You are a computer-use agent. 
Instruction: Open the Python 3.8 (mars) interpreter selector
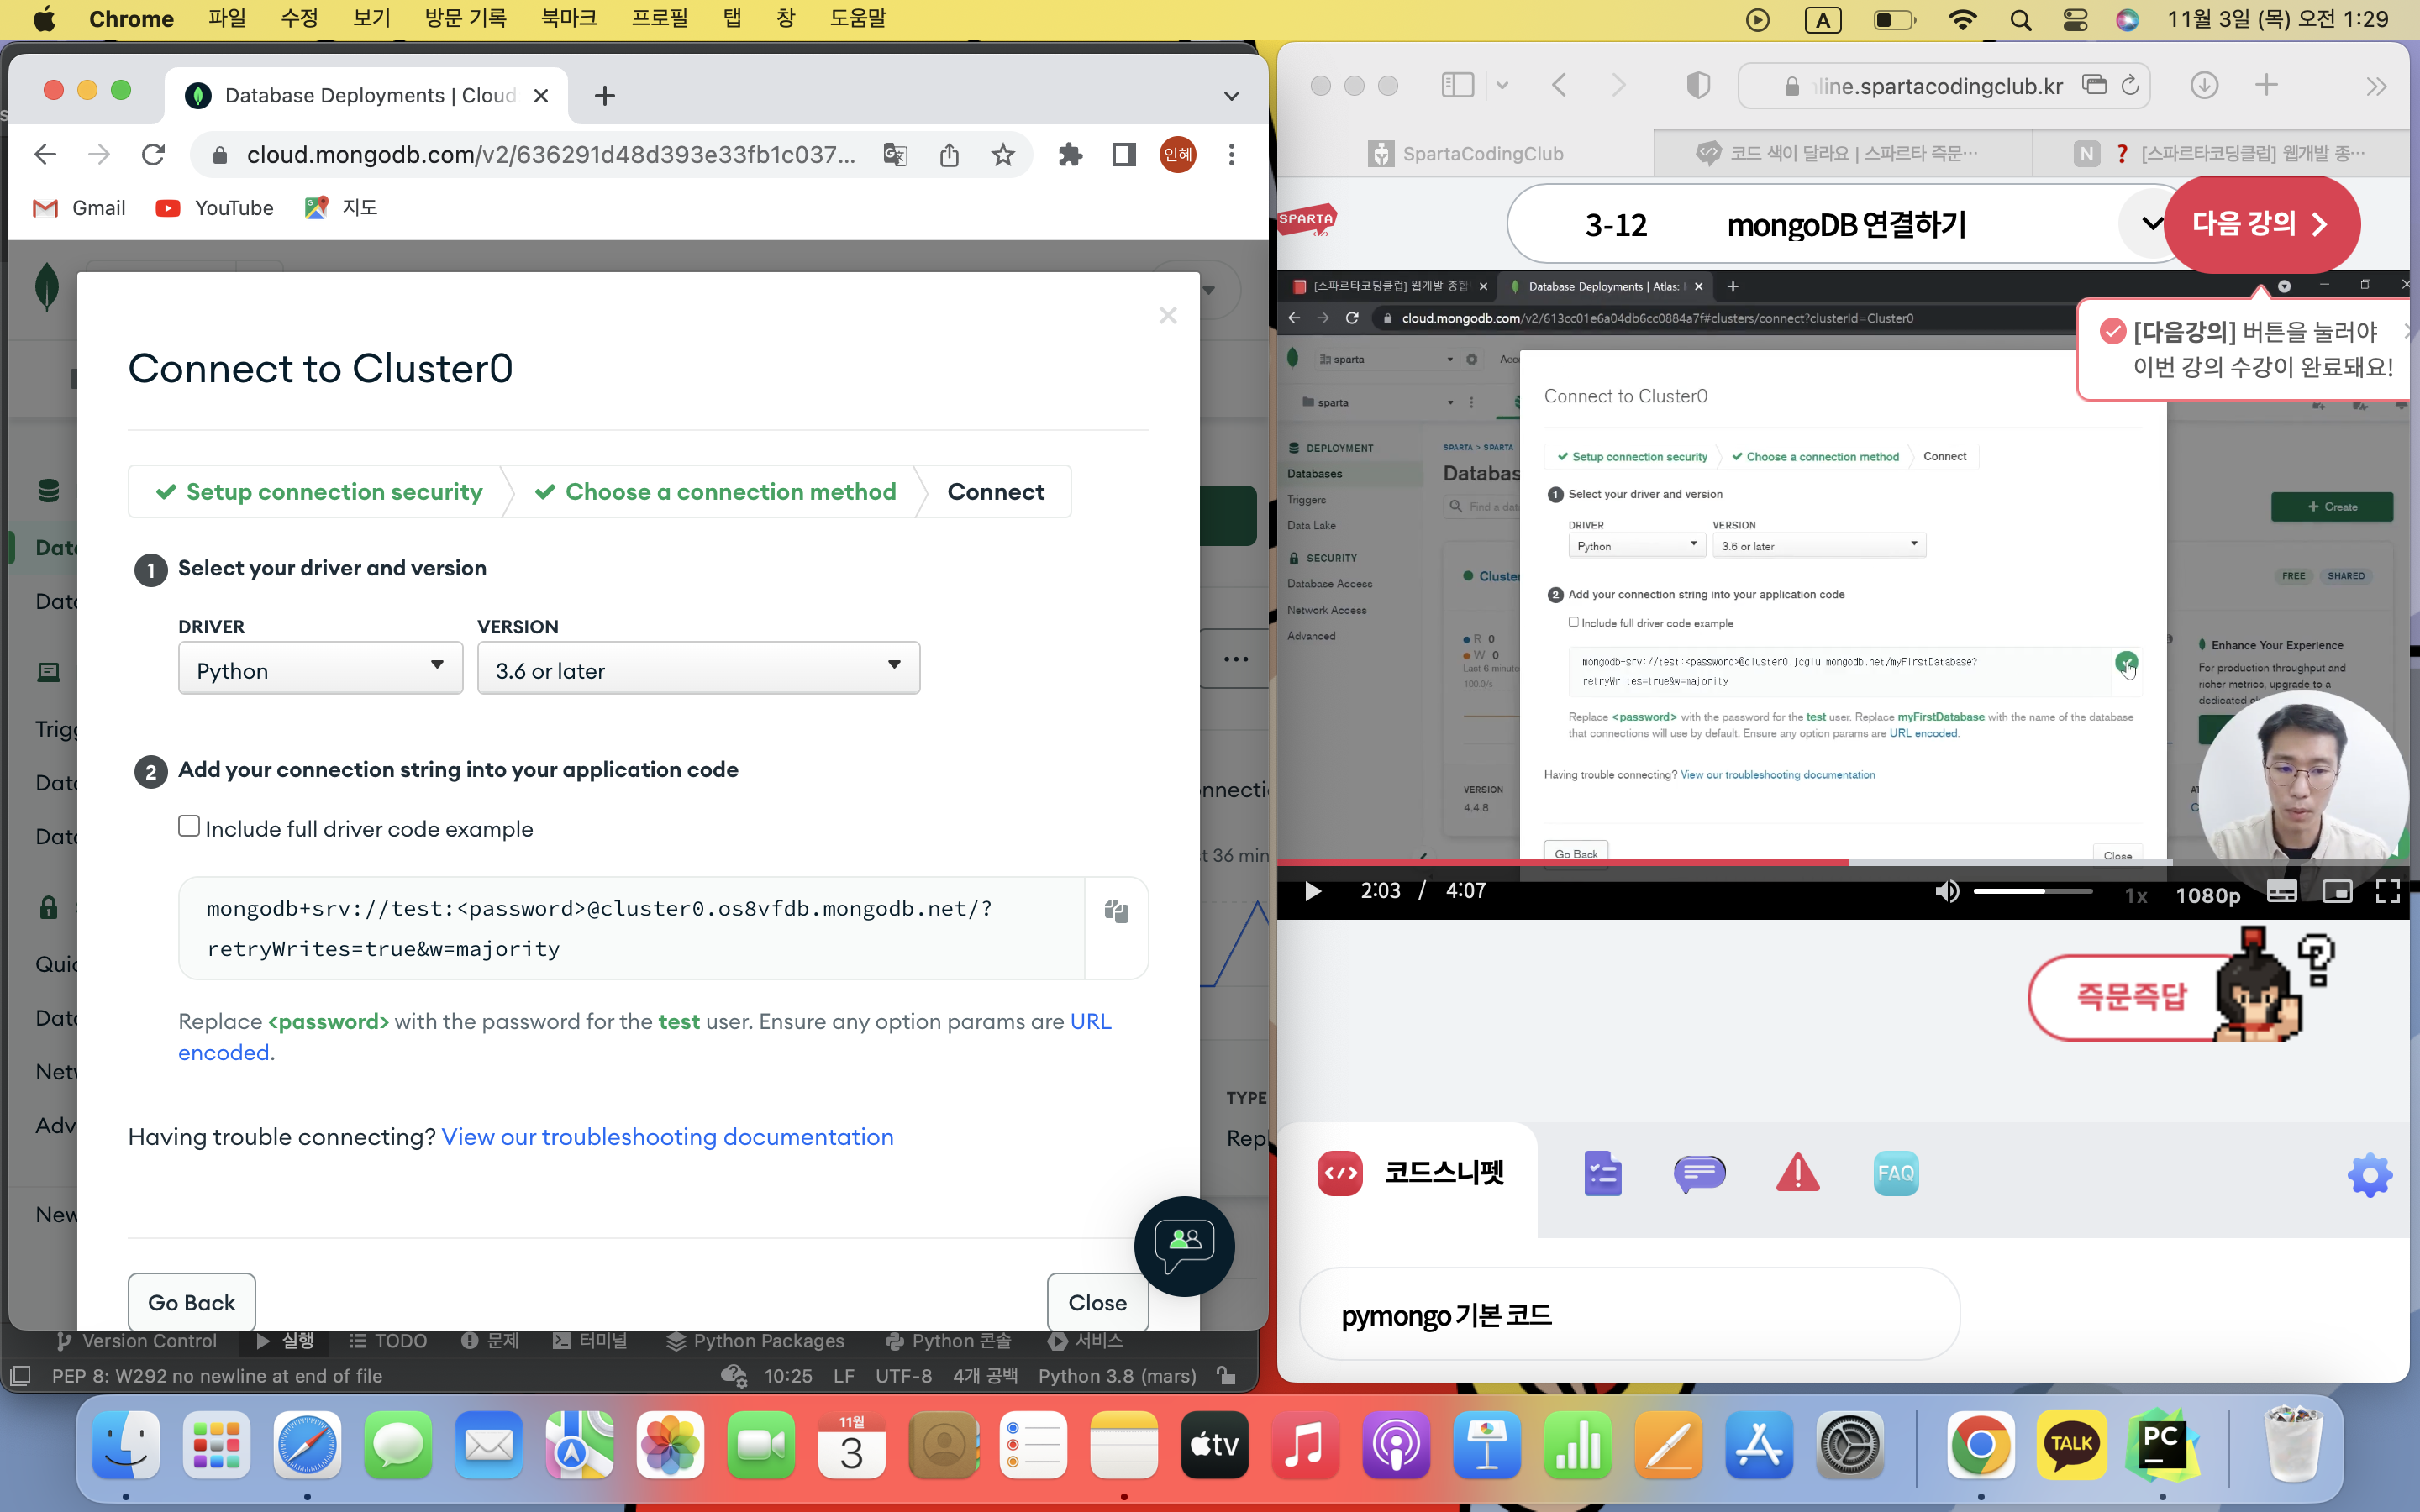pos(1117,1376)
